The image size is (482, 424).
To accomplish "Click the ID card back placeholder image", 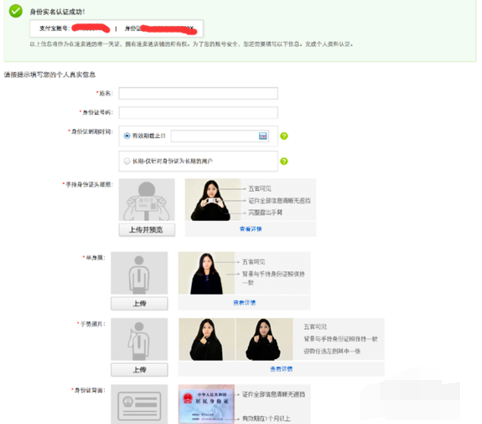I will click(139, 404).
